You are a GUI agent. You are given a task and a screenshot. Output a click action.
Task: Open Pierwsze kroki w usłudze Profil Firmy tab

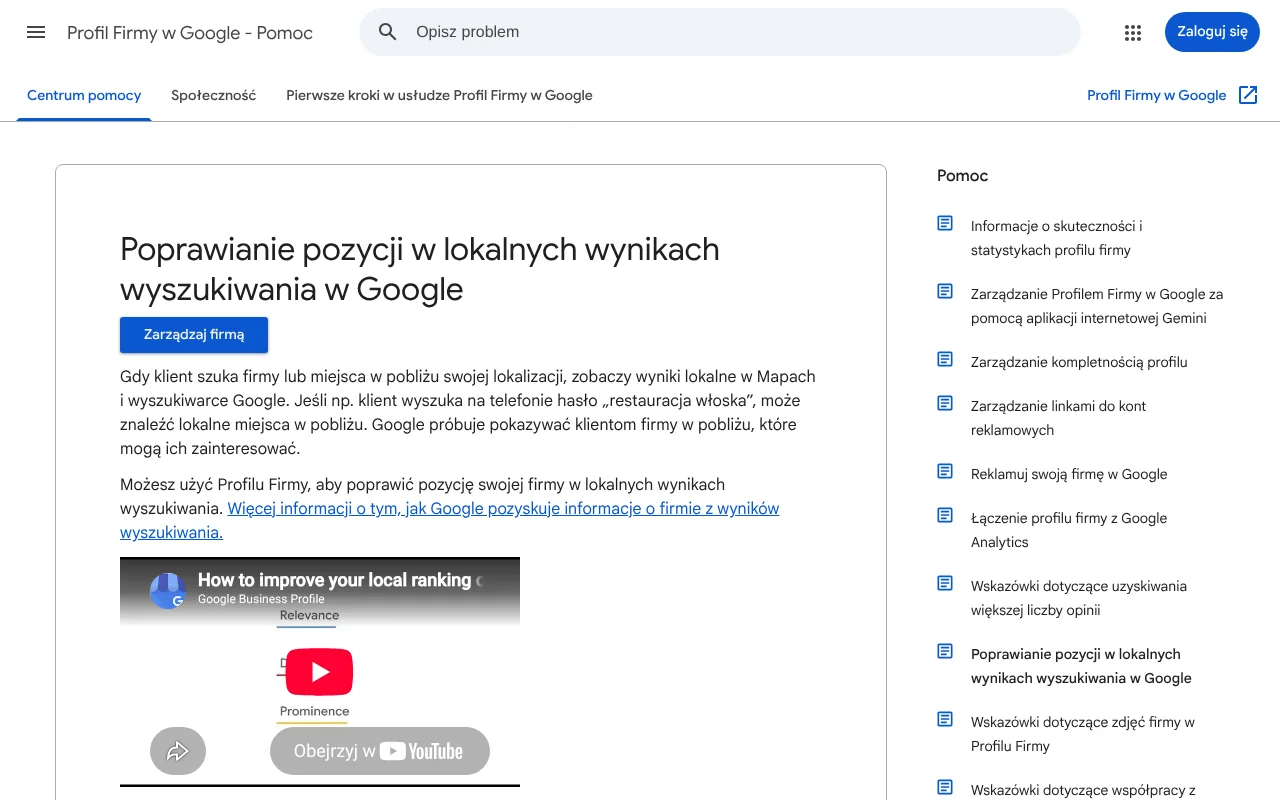point(439,95)
